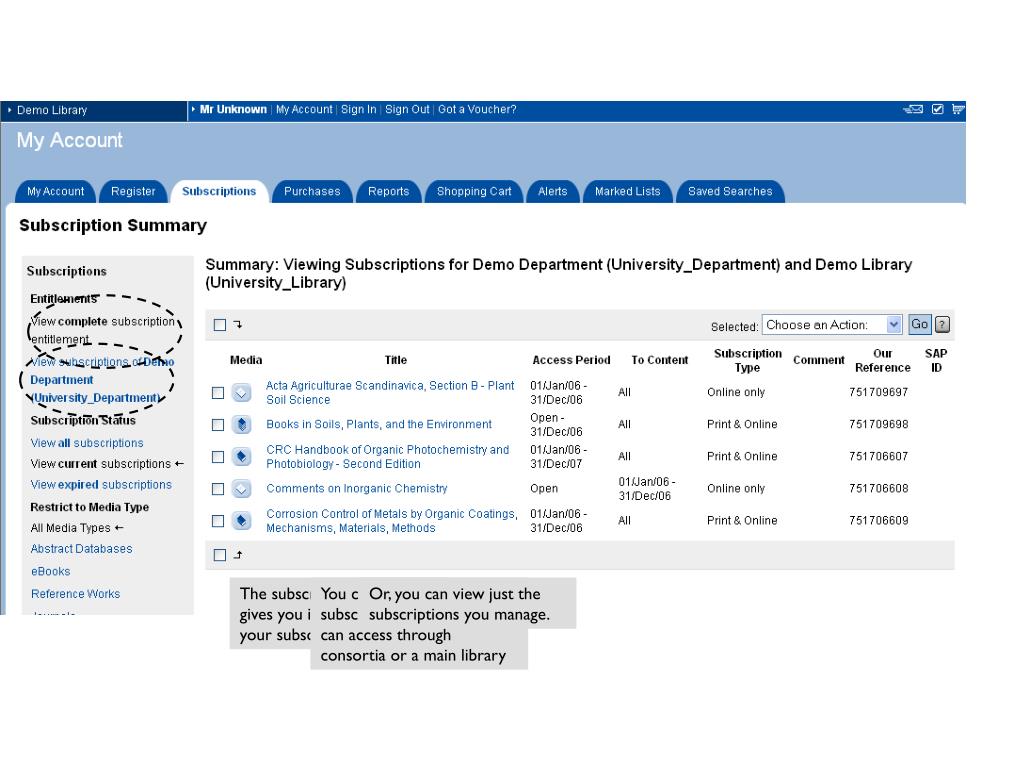Click arrow icon beside bottom select-all checkbox
The image size is (1024, 768).
coord(238,554)
